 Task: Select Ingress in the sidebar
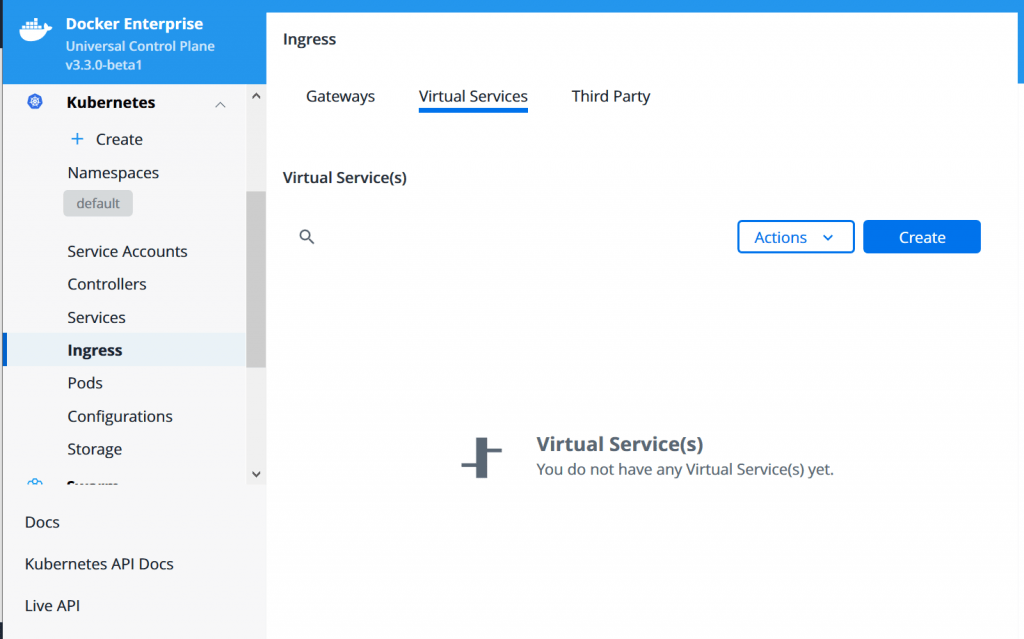click(x=125, y=350)
